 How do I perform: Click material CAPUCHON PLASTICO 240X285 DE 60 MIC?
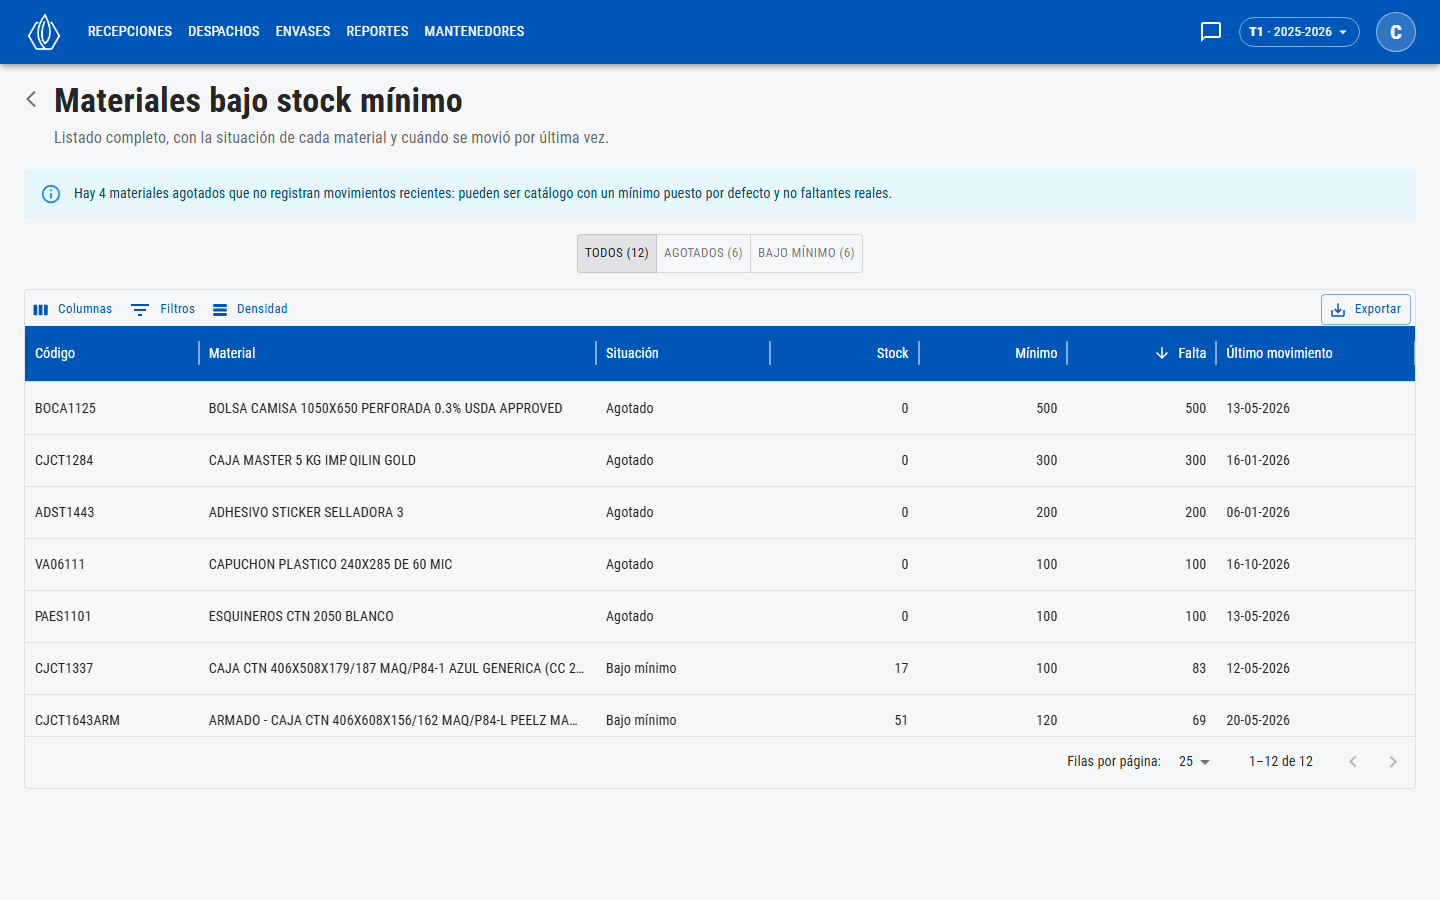(x=330, y=564)
